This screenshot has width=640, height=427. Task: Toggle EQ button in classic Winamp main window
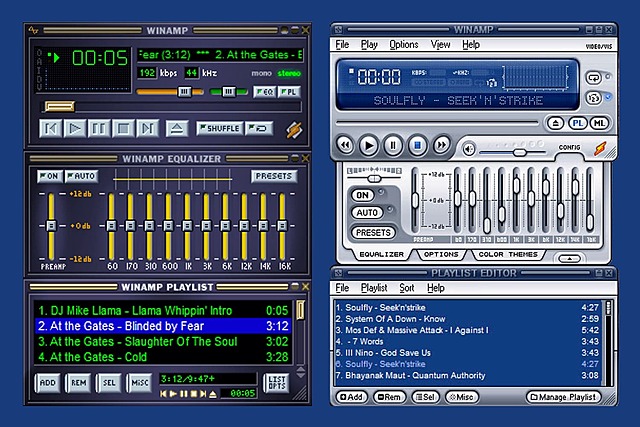pyautogui.click(x=264, y=92)
